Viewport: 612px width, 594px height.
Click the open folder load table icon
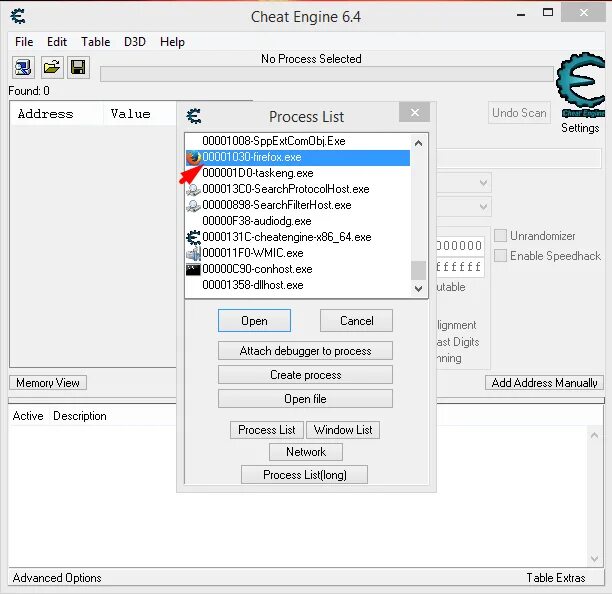coord(52,68)
